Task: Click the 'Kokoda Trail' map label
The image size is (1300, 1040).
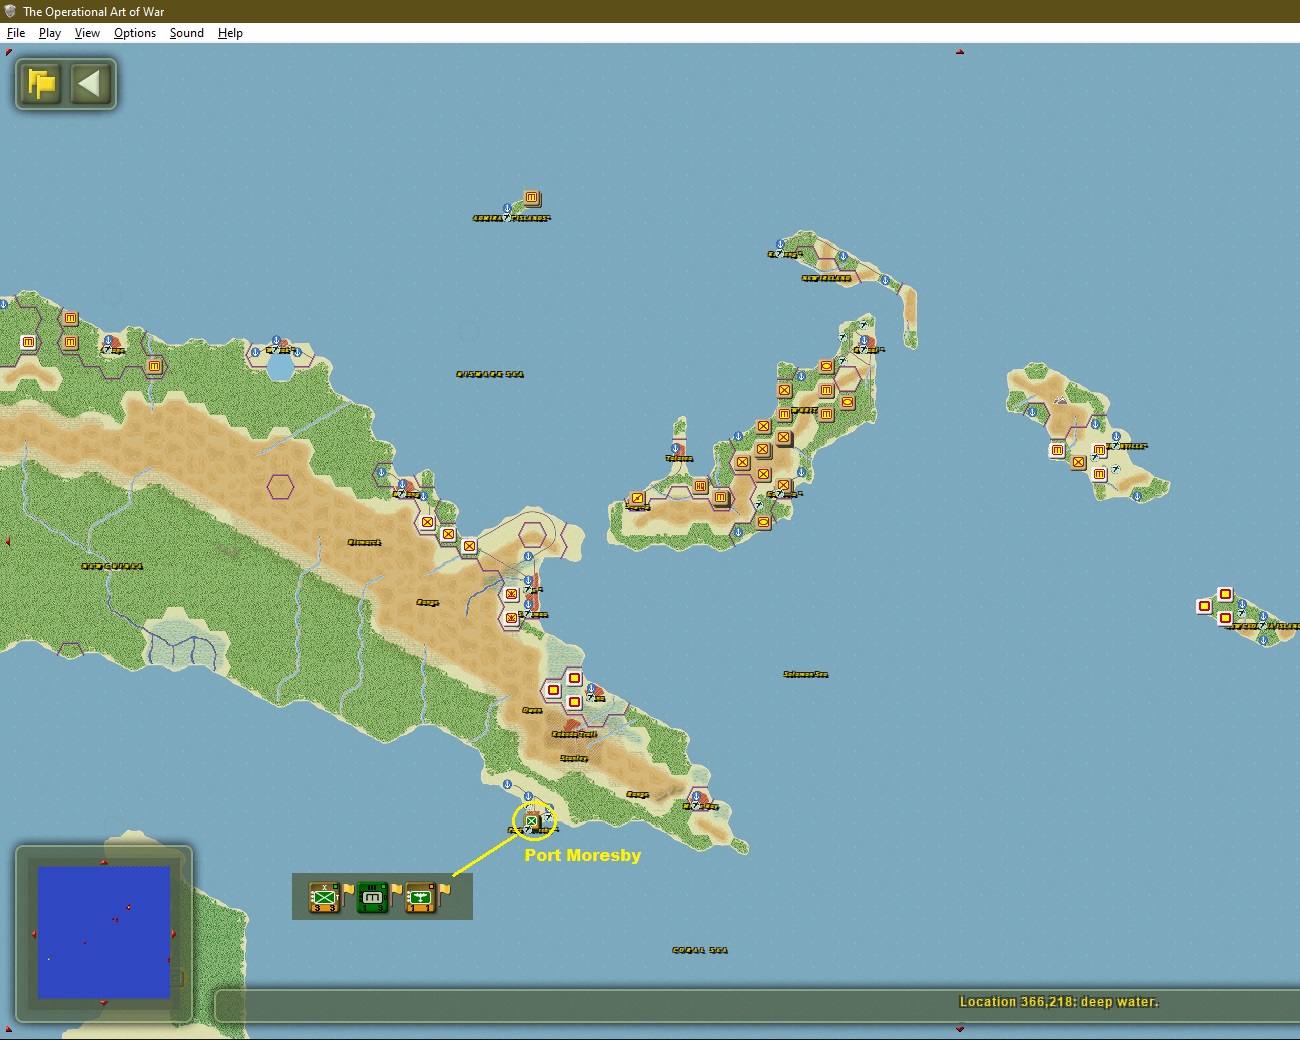Action: click(574, 734)
